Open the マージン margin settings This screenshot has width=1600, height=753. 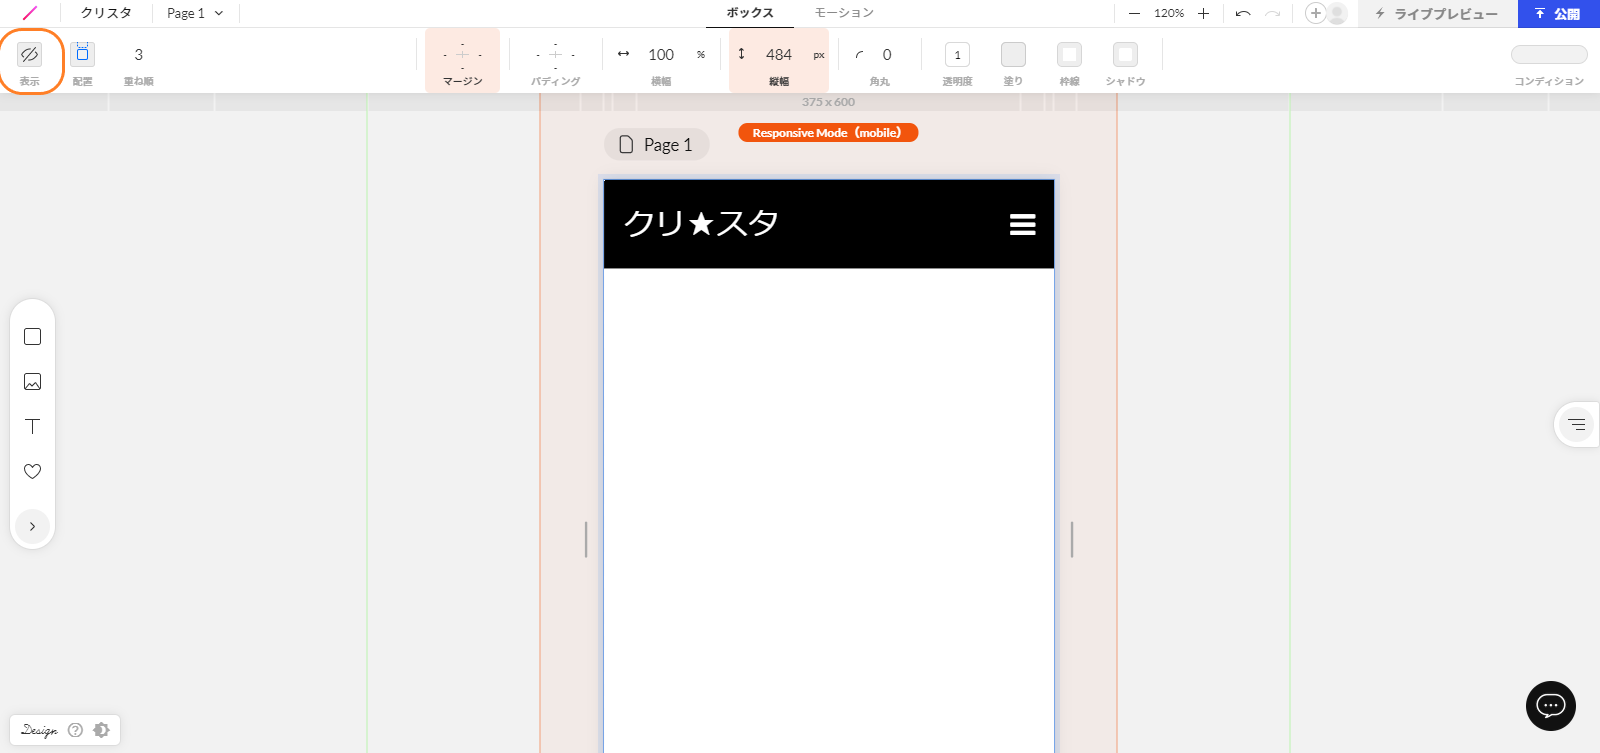pos(462,60)
